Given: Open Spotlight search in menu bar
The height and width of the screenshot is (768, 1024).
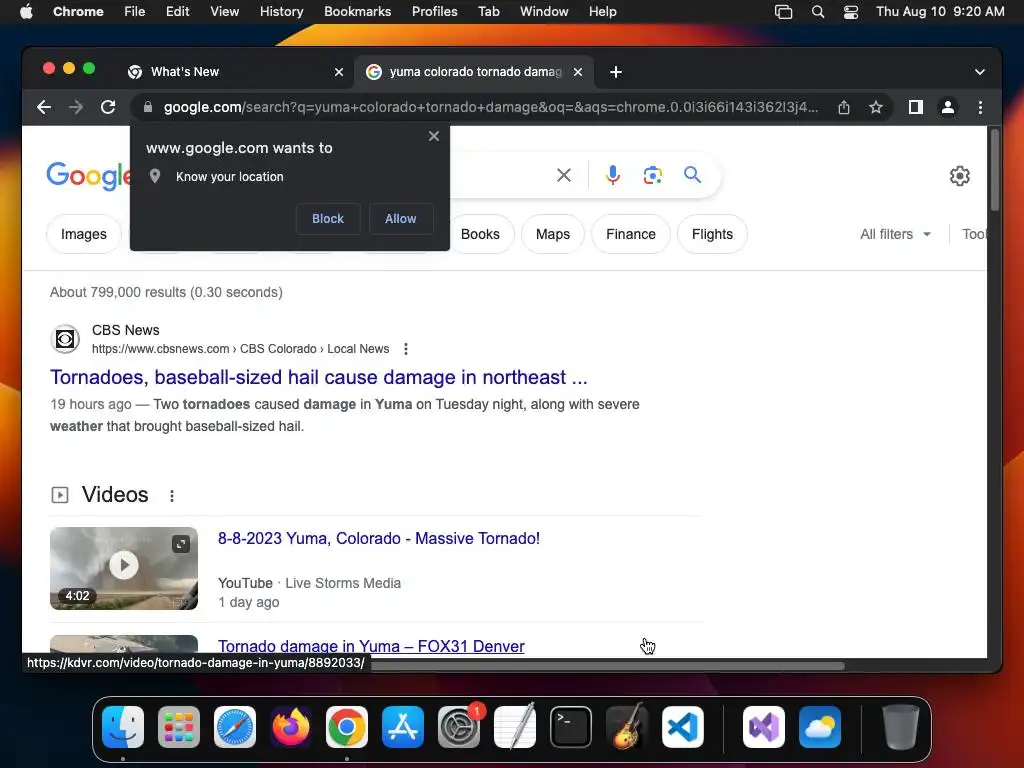Looking at the screenshot, I should tap(817, 12).
